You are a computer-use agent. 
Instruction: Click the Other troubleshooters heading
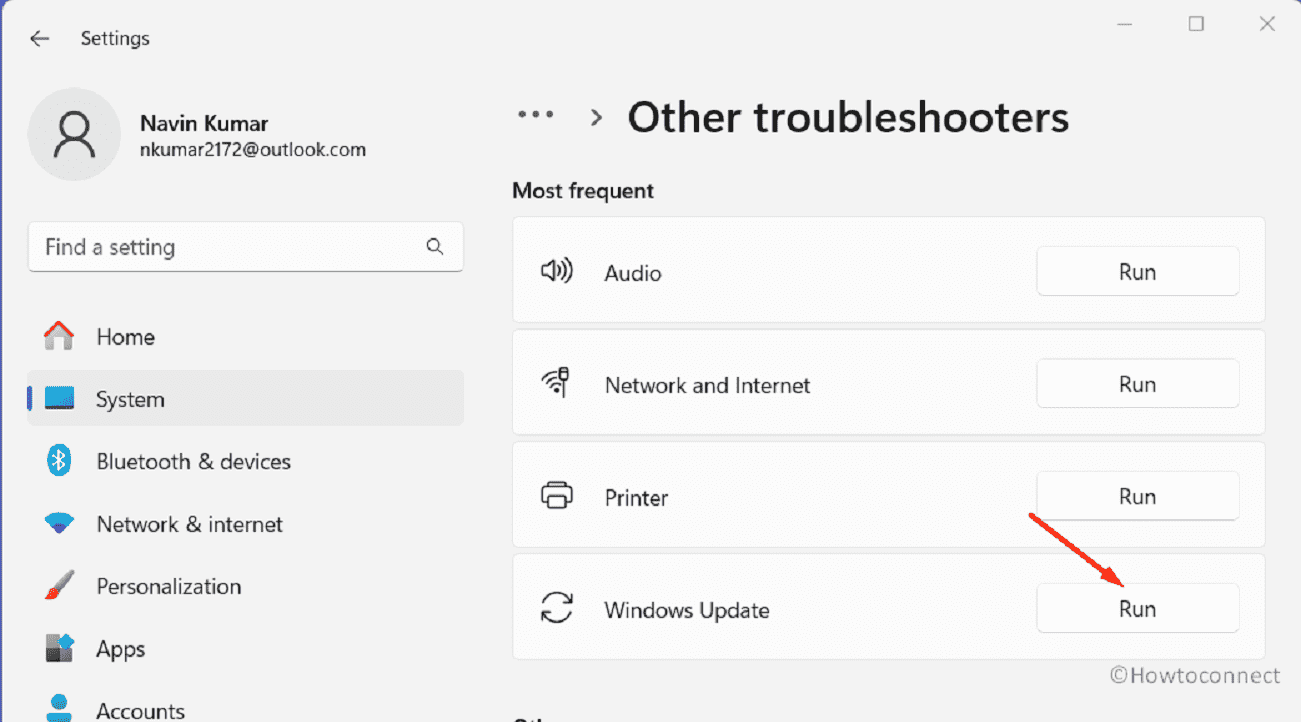point(848,118)
